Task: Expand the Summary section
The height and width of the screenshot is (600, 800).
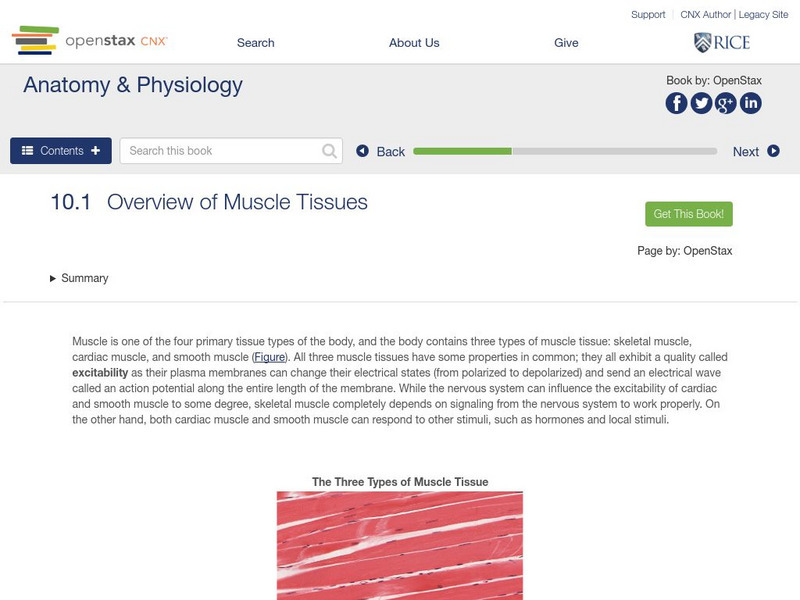Action: pos(79,278)
